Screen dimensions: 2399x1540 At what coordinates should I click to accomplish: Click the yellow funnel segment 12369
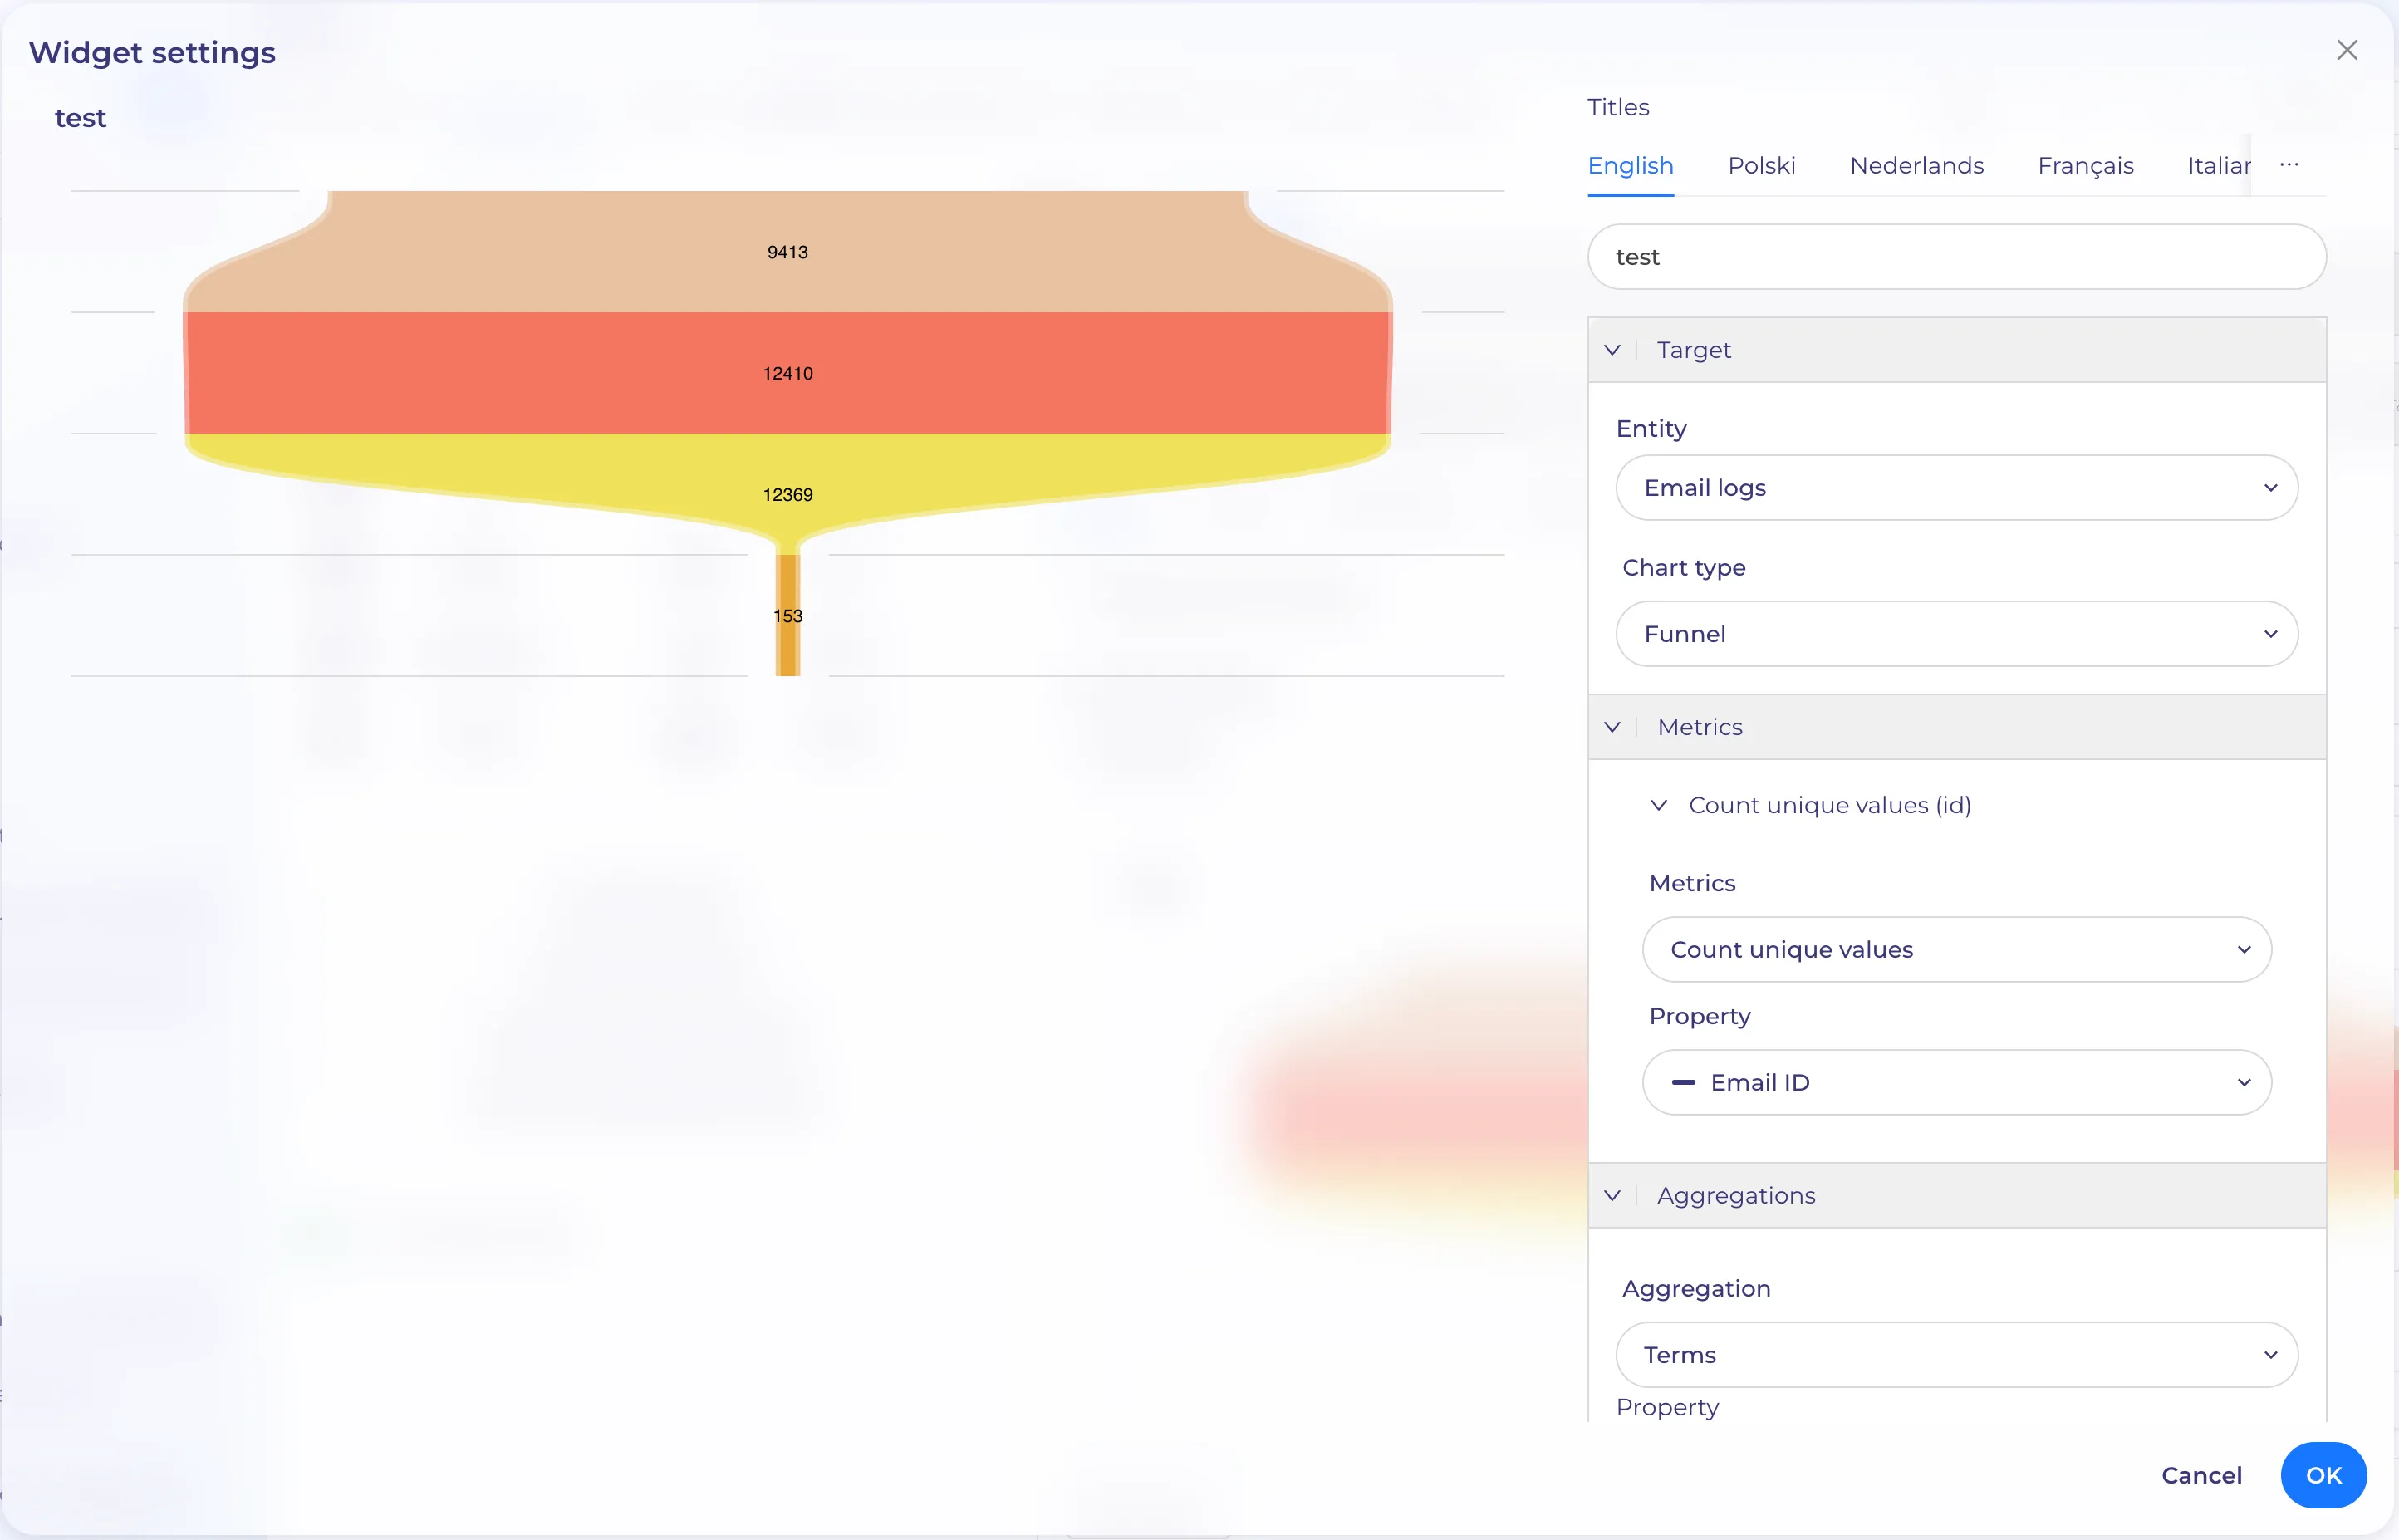(x=787, y=494)
